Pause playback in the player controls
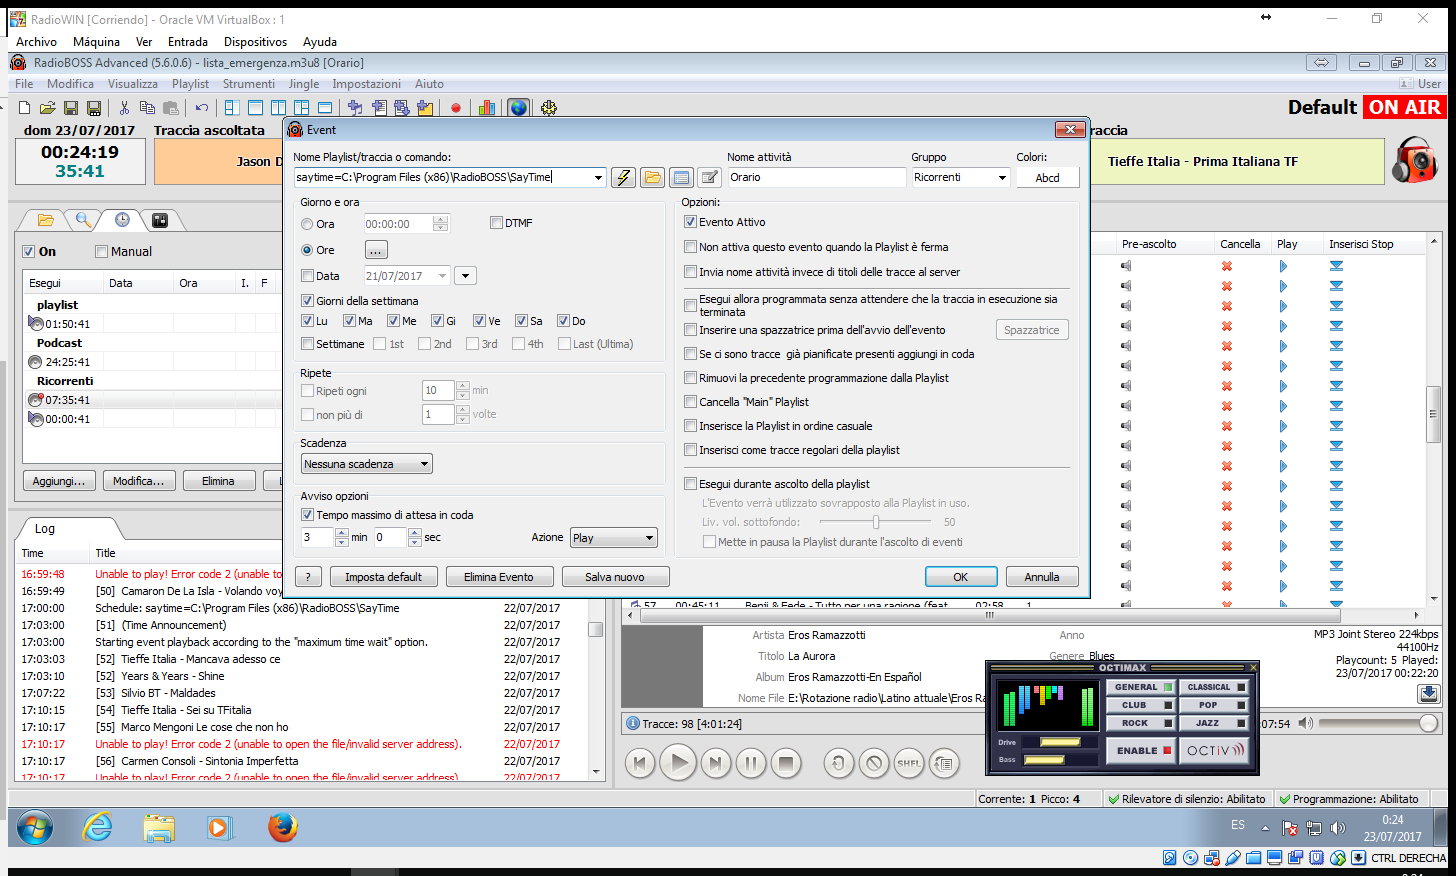The image size is (1456, 876). (x=750, y=764)
